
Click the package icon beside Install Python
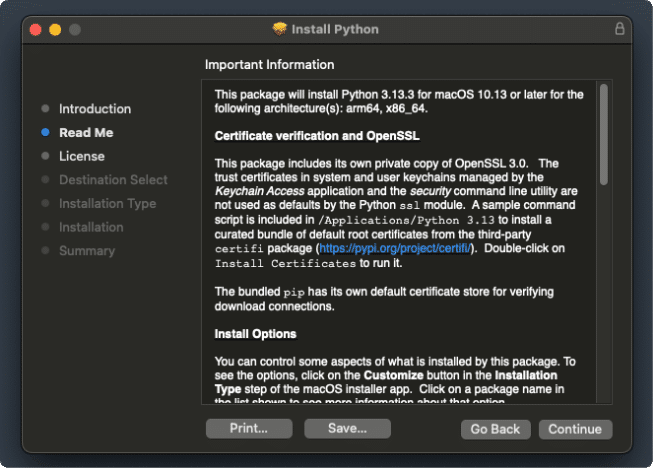pyautogui.click(x=279, y=29)
